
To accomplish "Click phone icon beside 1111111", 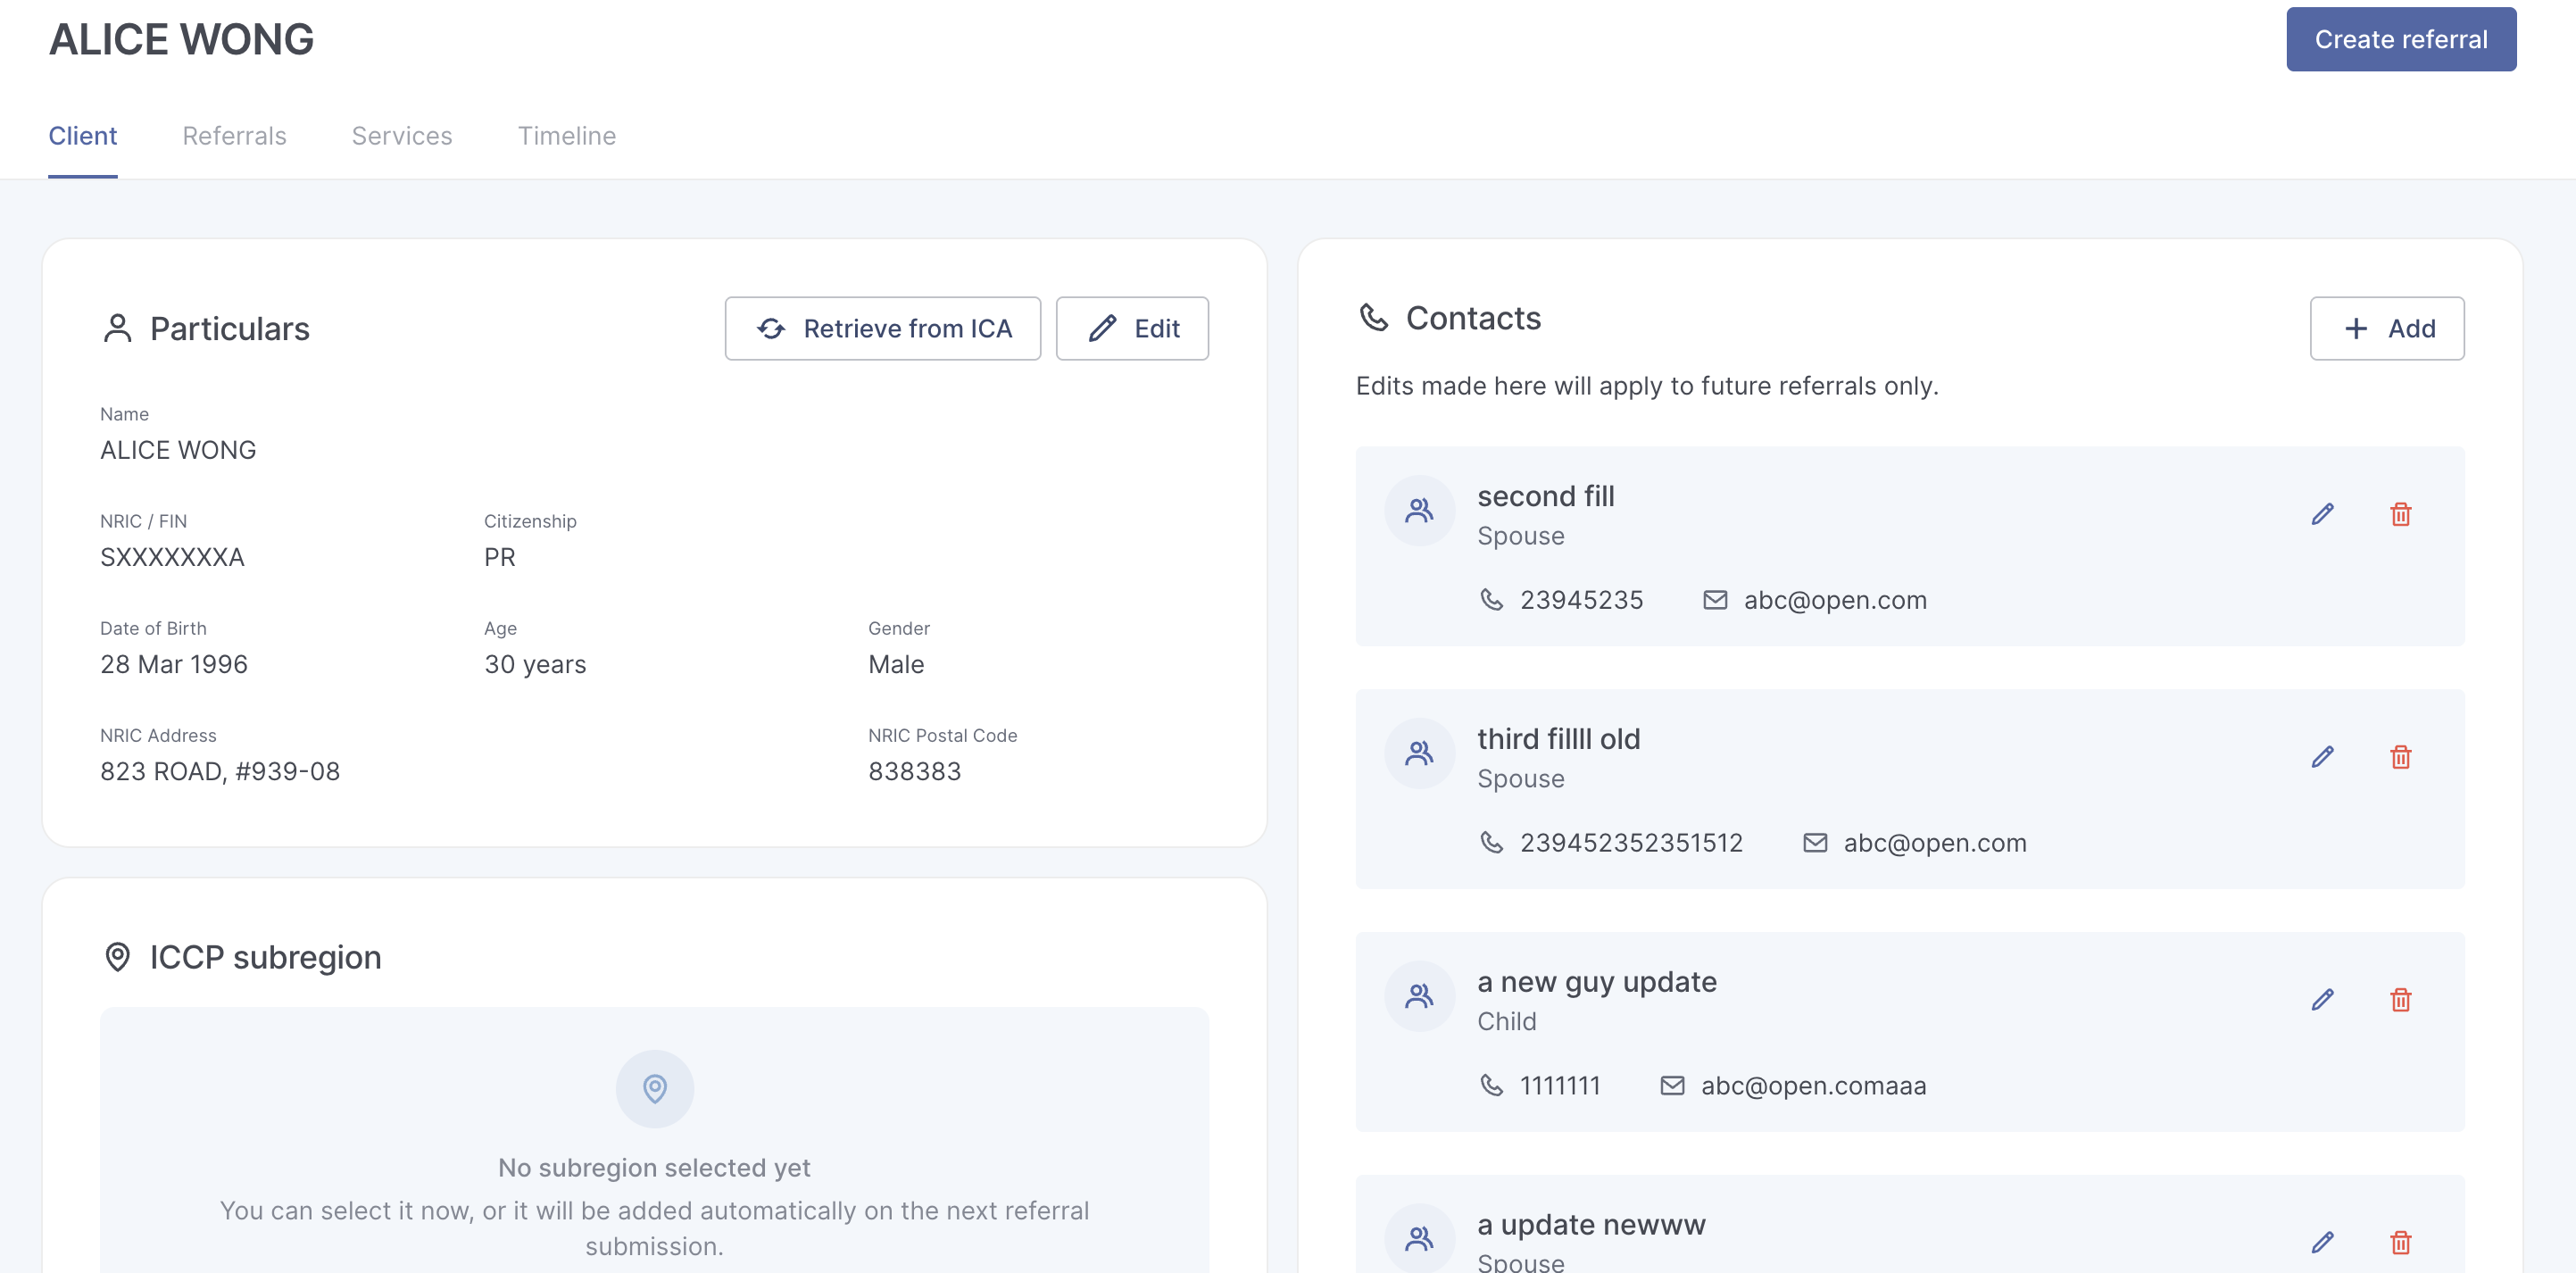I will coord(1491,1086).
